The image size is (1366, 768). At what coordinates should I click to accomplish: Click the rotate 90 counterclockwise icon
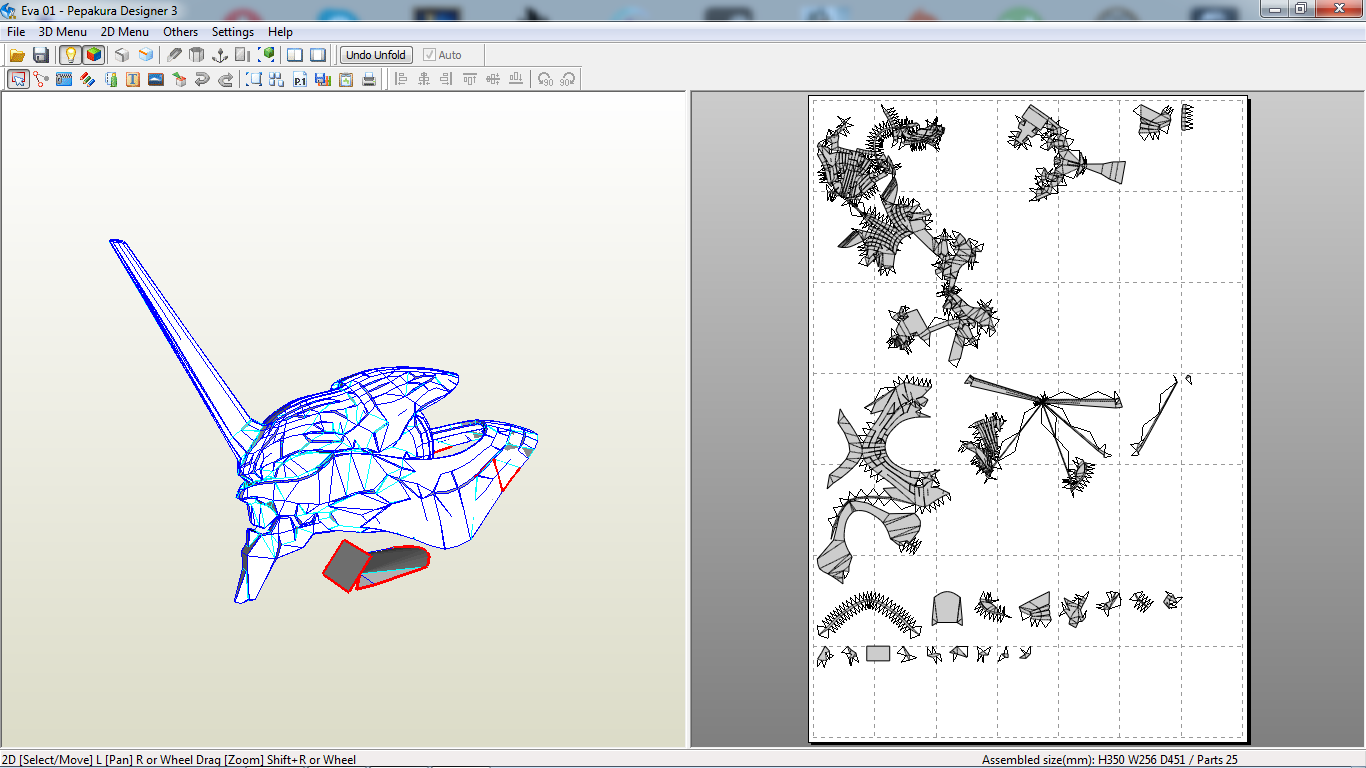point(545,79)
